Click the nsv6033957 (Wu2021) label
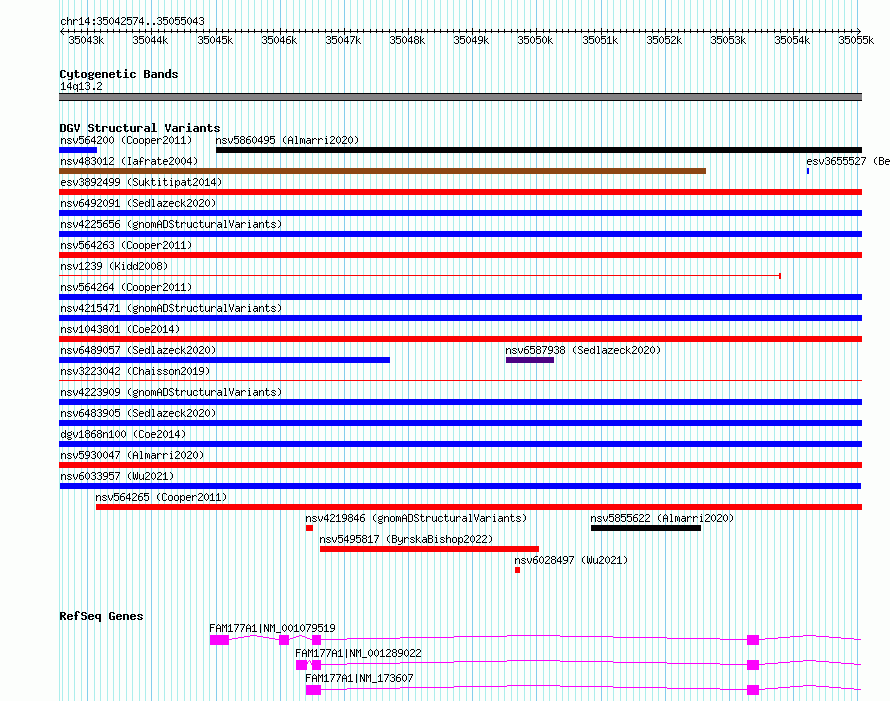 [x=117, y=476]
